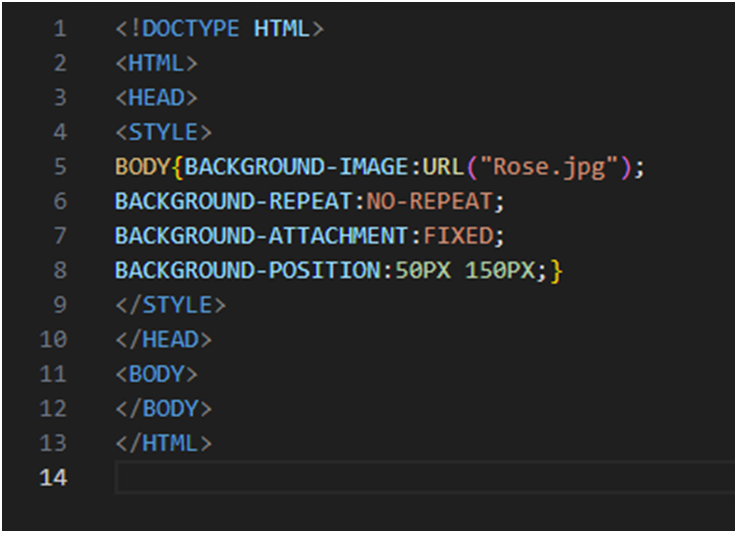The height and width of the screenshot is (533, 737).
Task: Click the closing yellow brace on line 8
Action: 557,271
